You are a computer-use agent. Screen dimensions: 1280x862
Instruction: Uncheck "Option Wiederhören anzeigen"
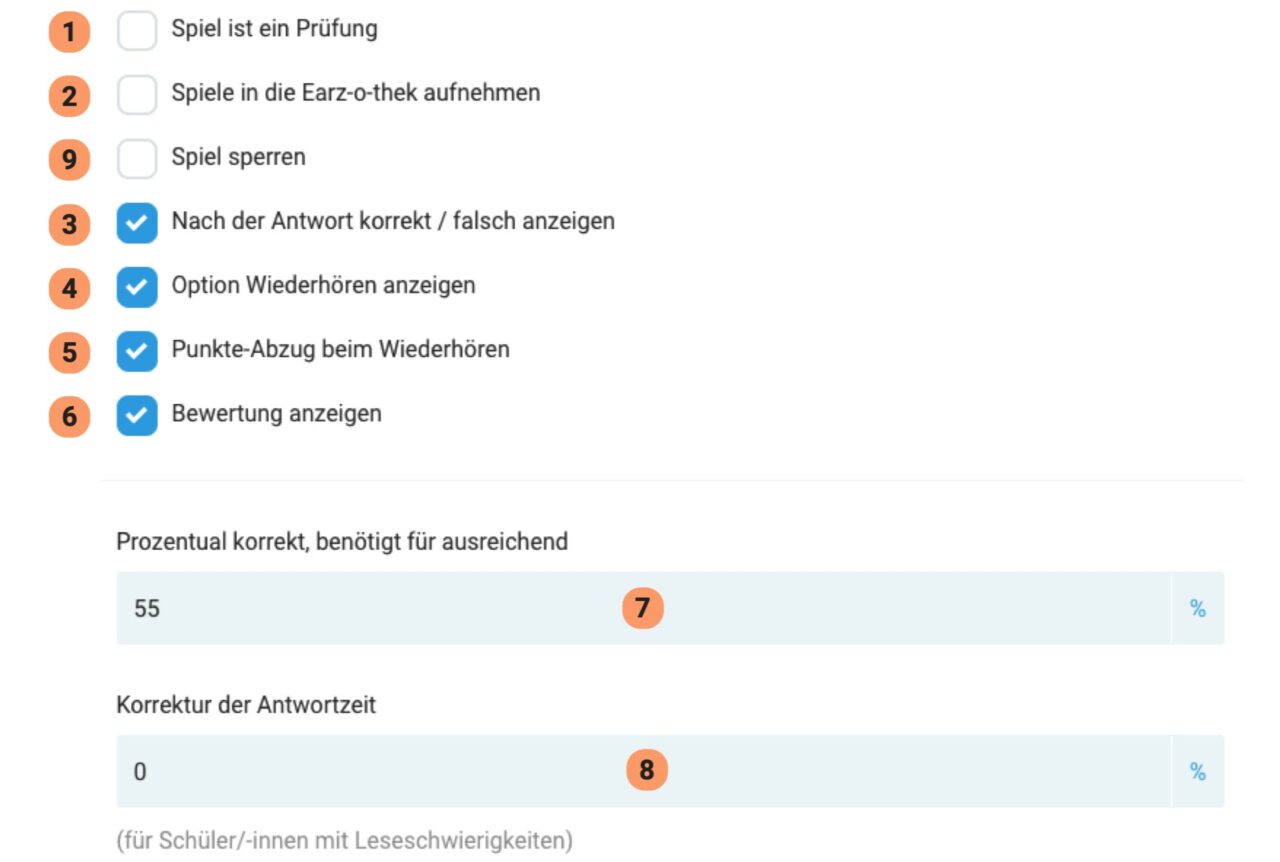point(137,287)
